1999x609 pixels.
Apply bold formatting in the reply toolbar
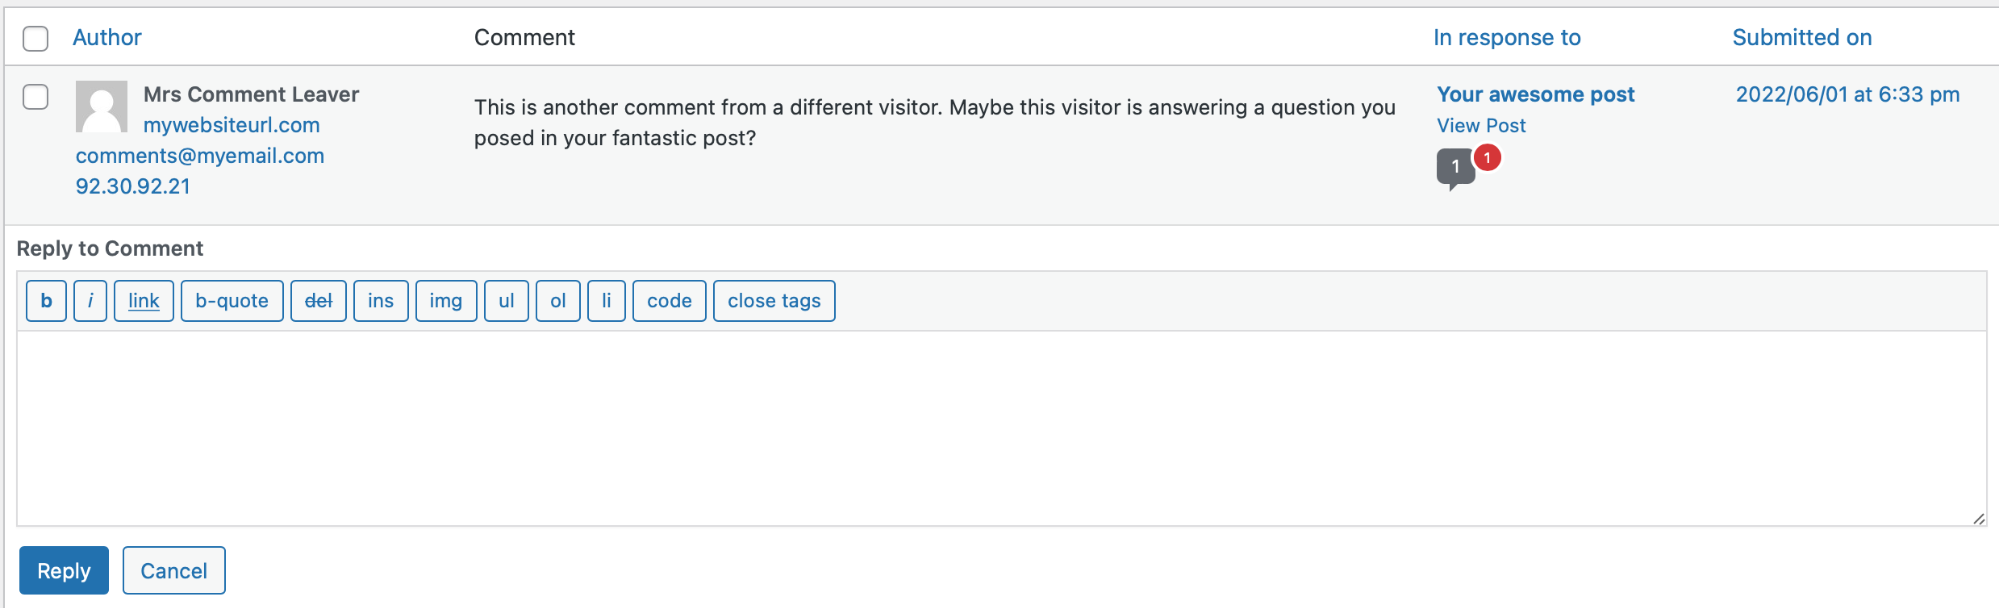(x=45, y=300)
